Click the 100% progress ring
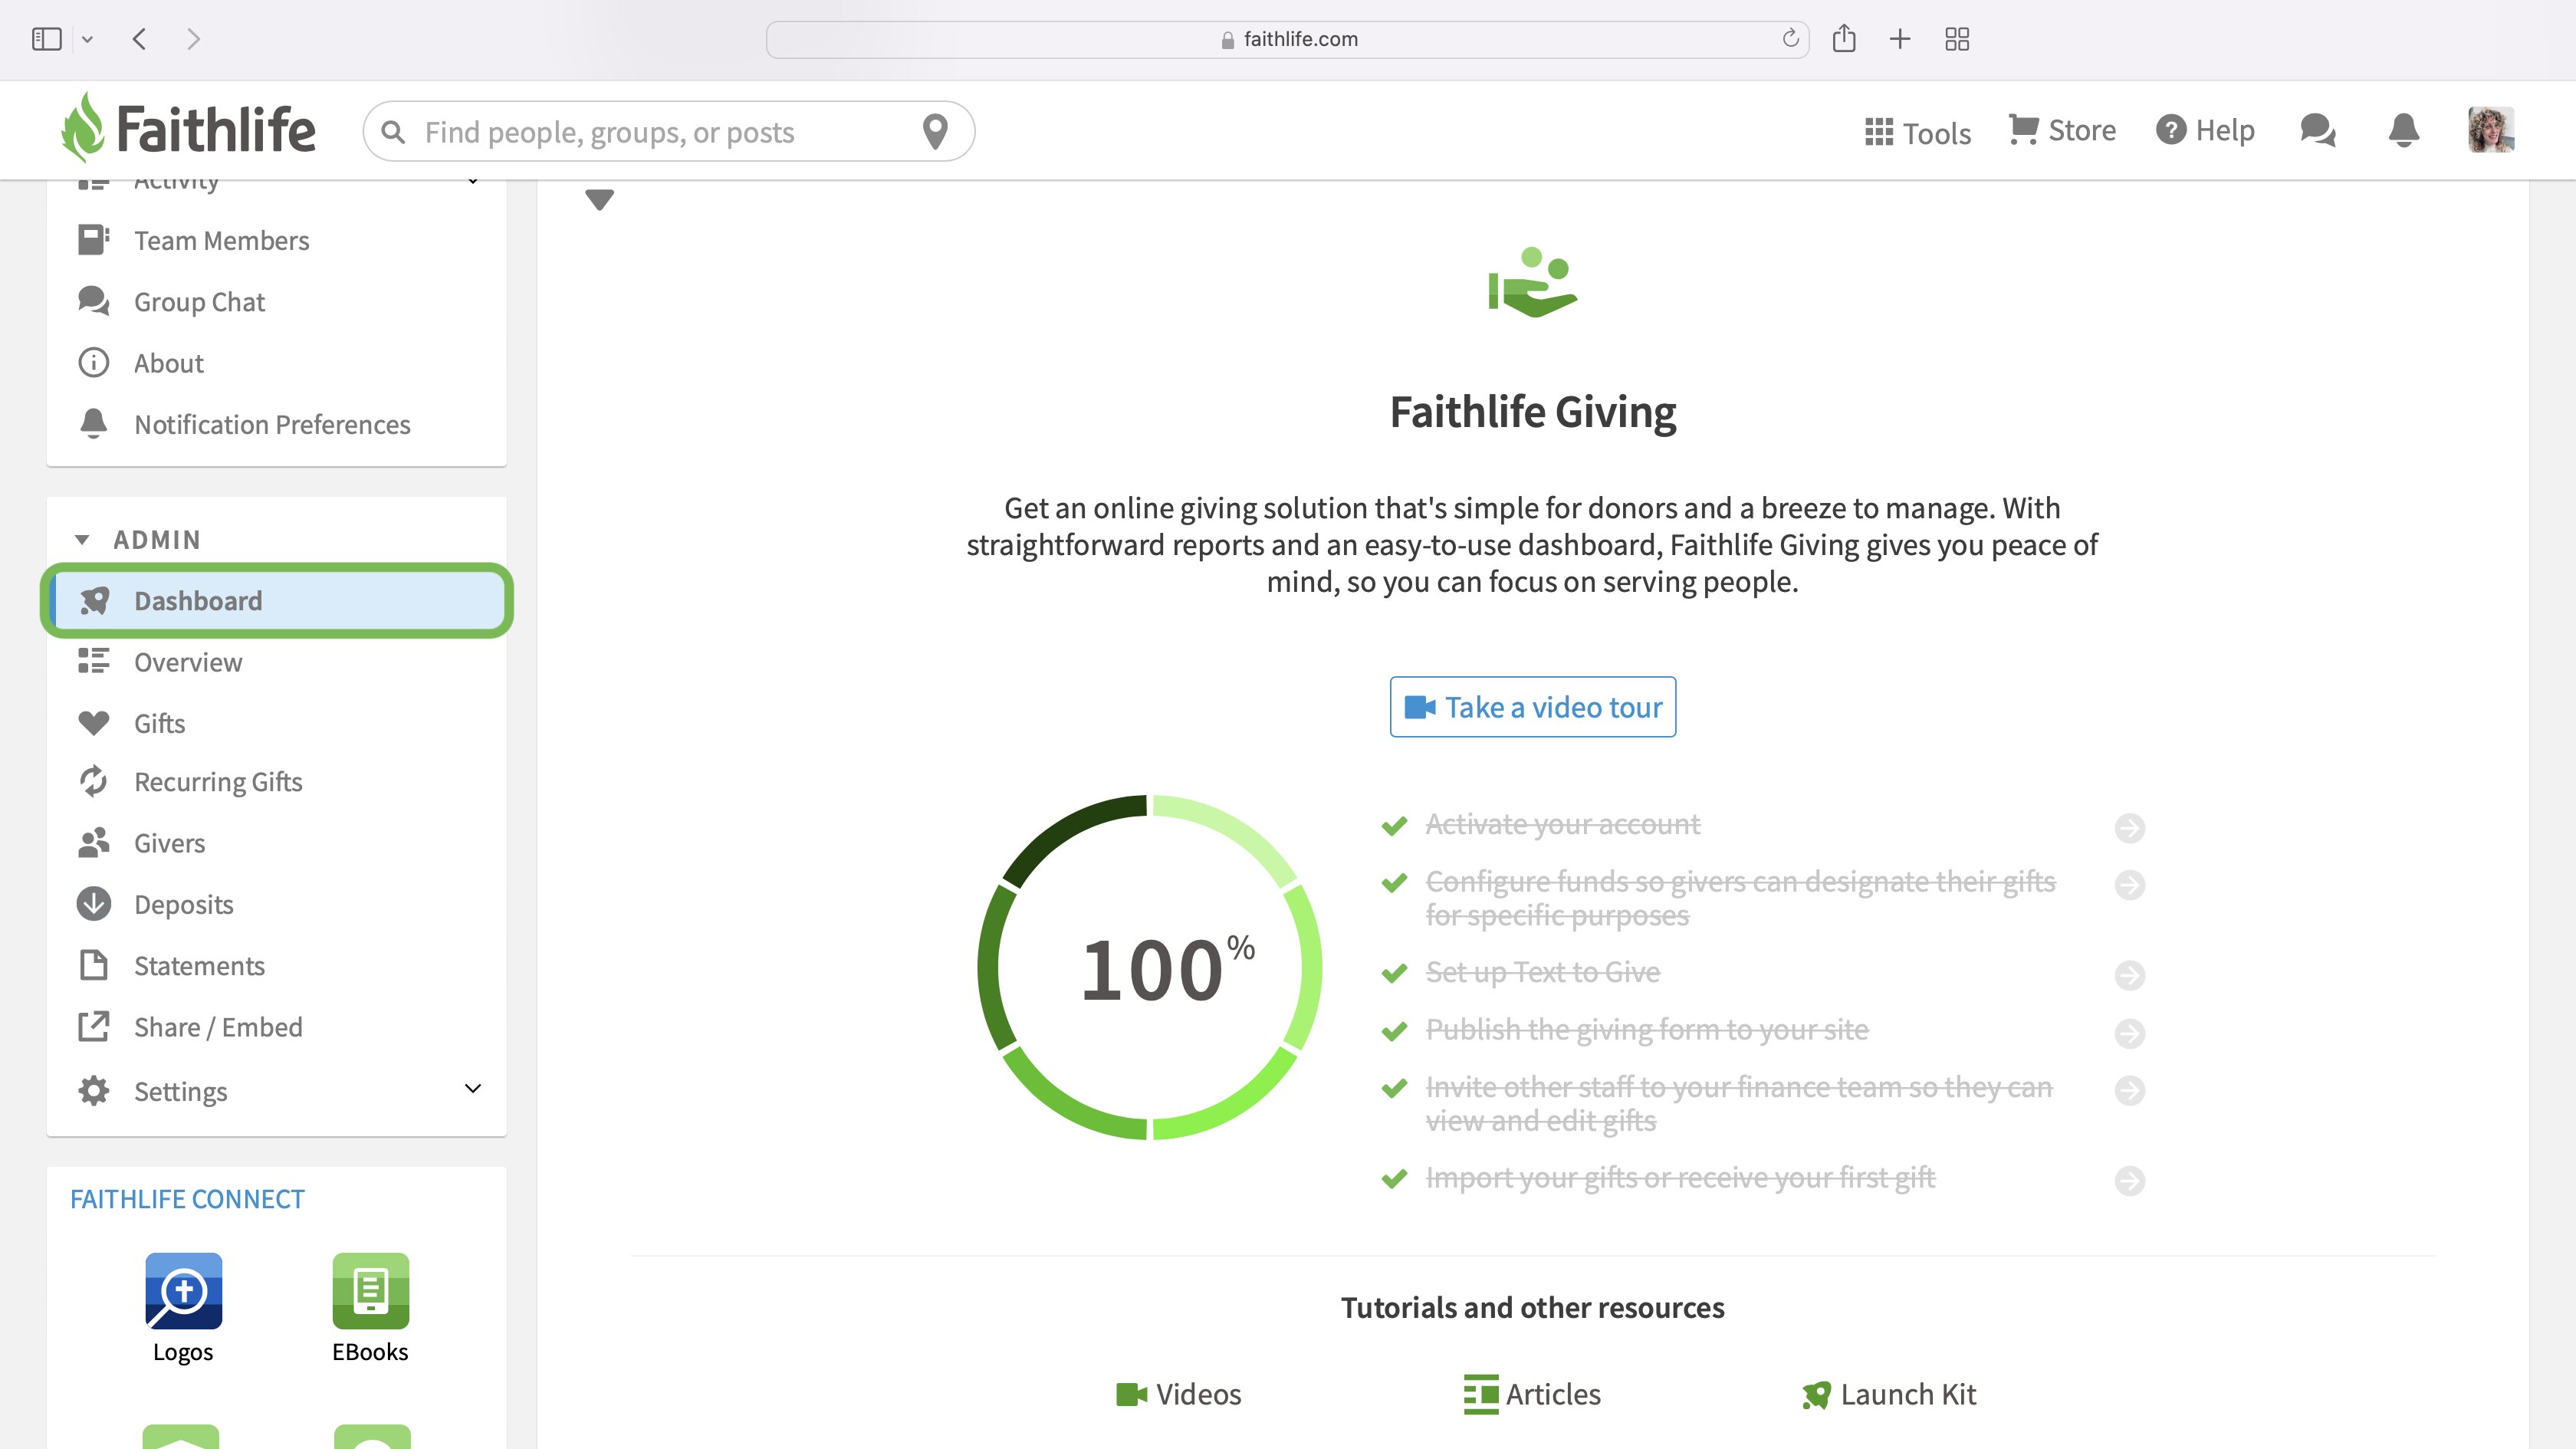This screenshot has width=2576, height=1449. 1150,967
